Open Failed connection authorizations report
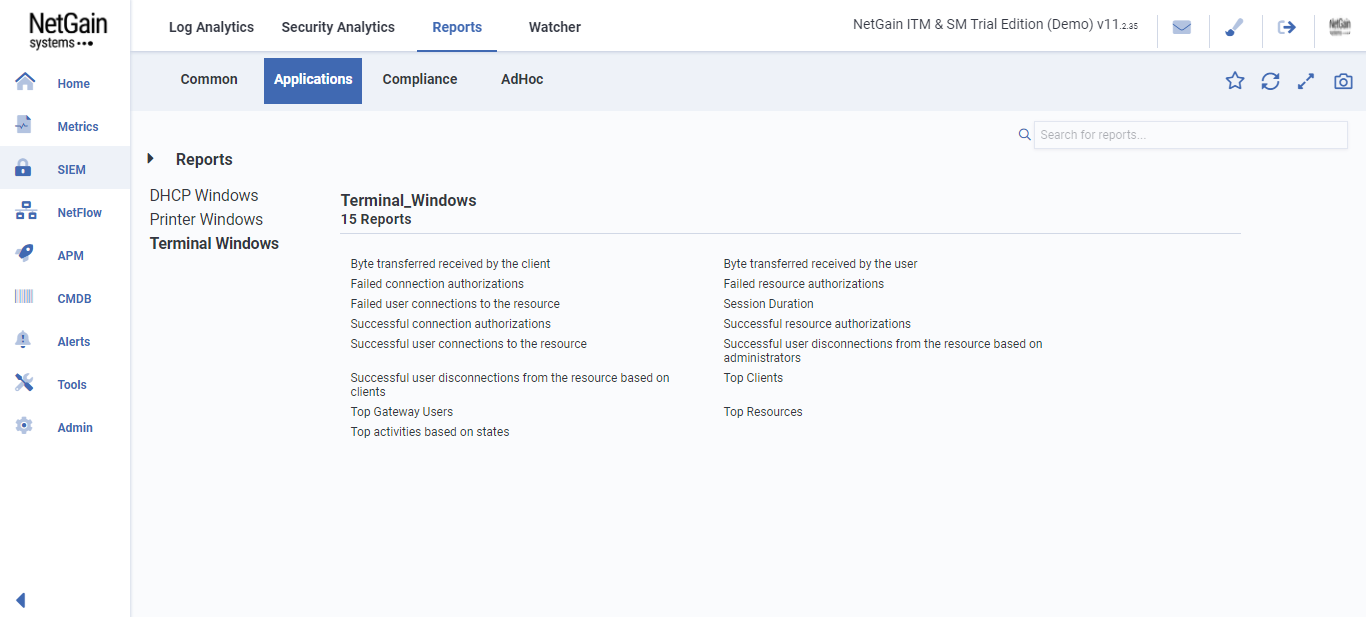 click(x=437, y=284)
